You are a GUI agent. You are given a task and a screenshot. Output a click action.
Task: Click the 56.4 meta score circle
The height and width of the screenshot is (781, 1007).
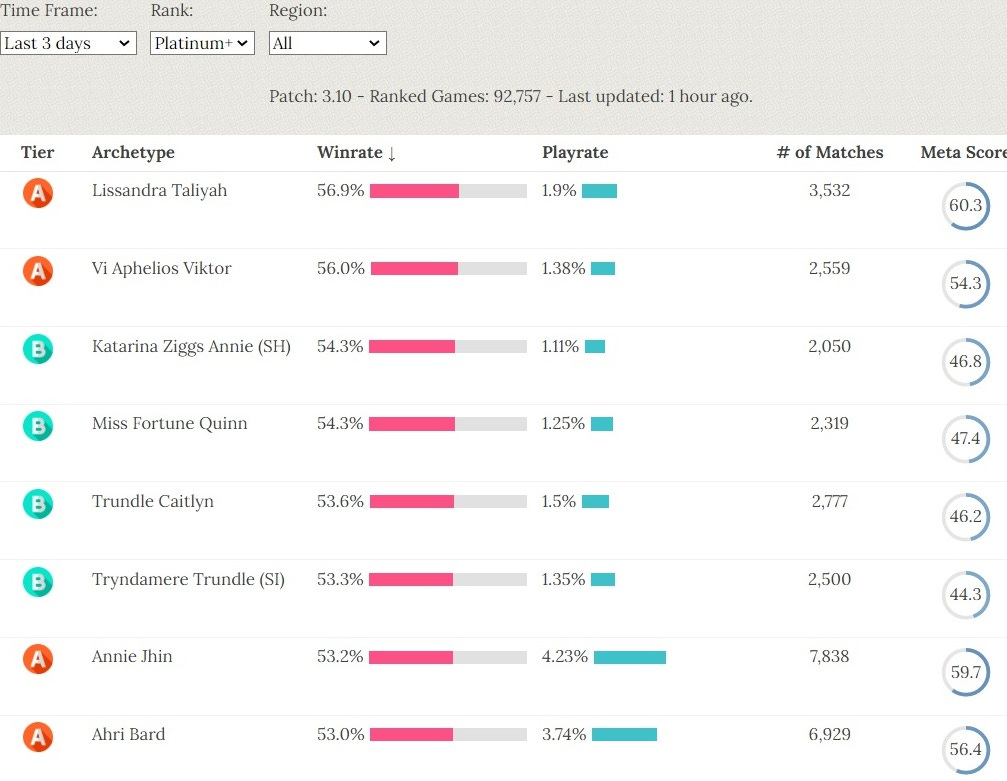[966, 750]
